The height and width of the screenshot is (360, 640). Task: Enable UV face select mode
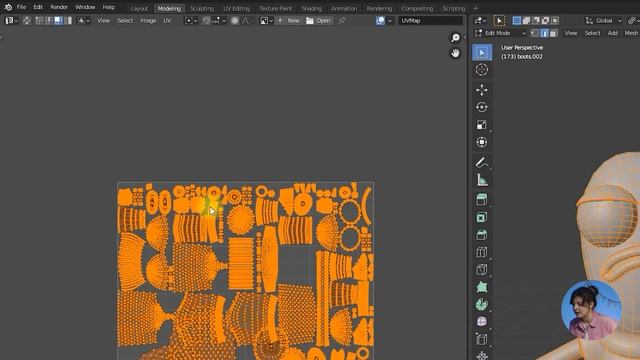point(58,20)
